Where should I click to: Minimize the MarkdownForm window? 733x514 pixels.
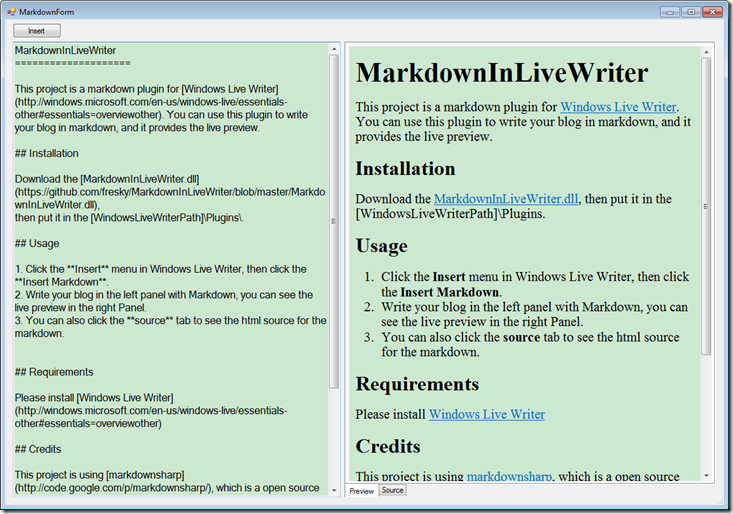[669, 12]
